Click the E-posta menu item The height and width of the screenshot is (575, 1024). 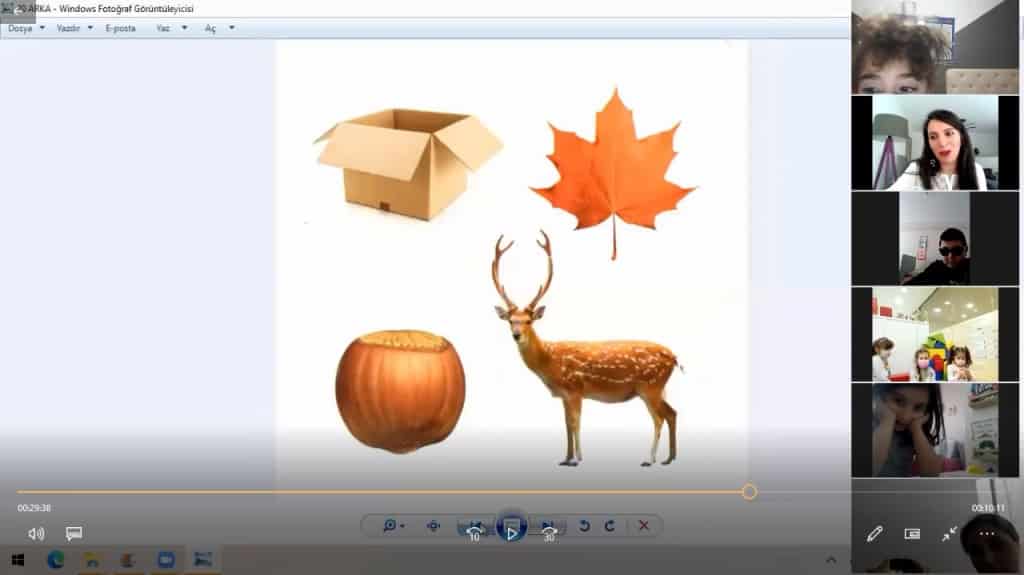[x=121, y=28]
